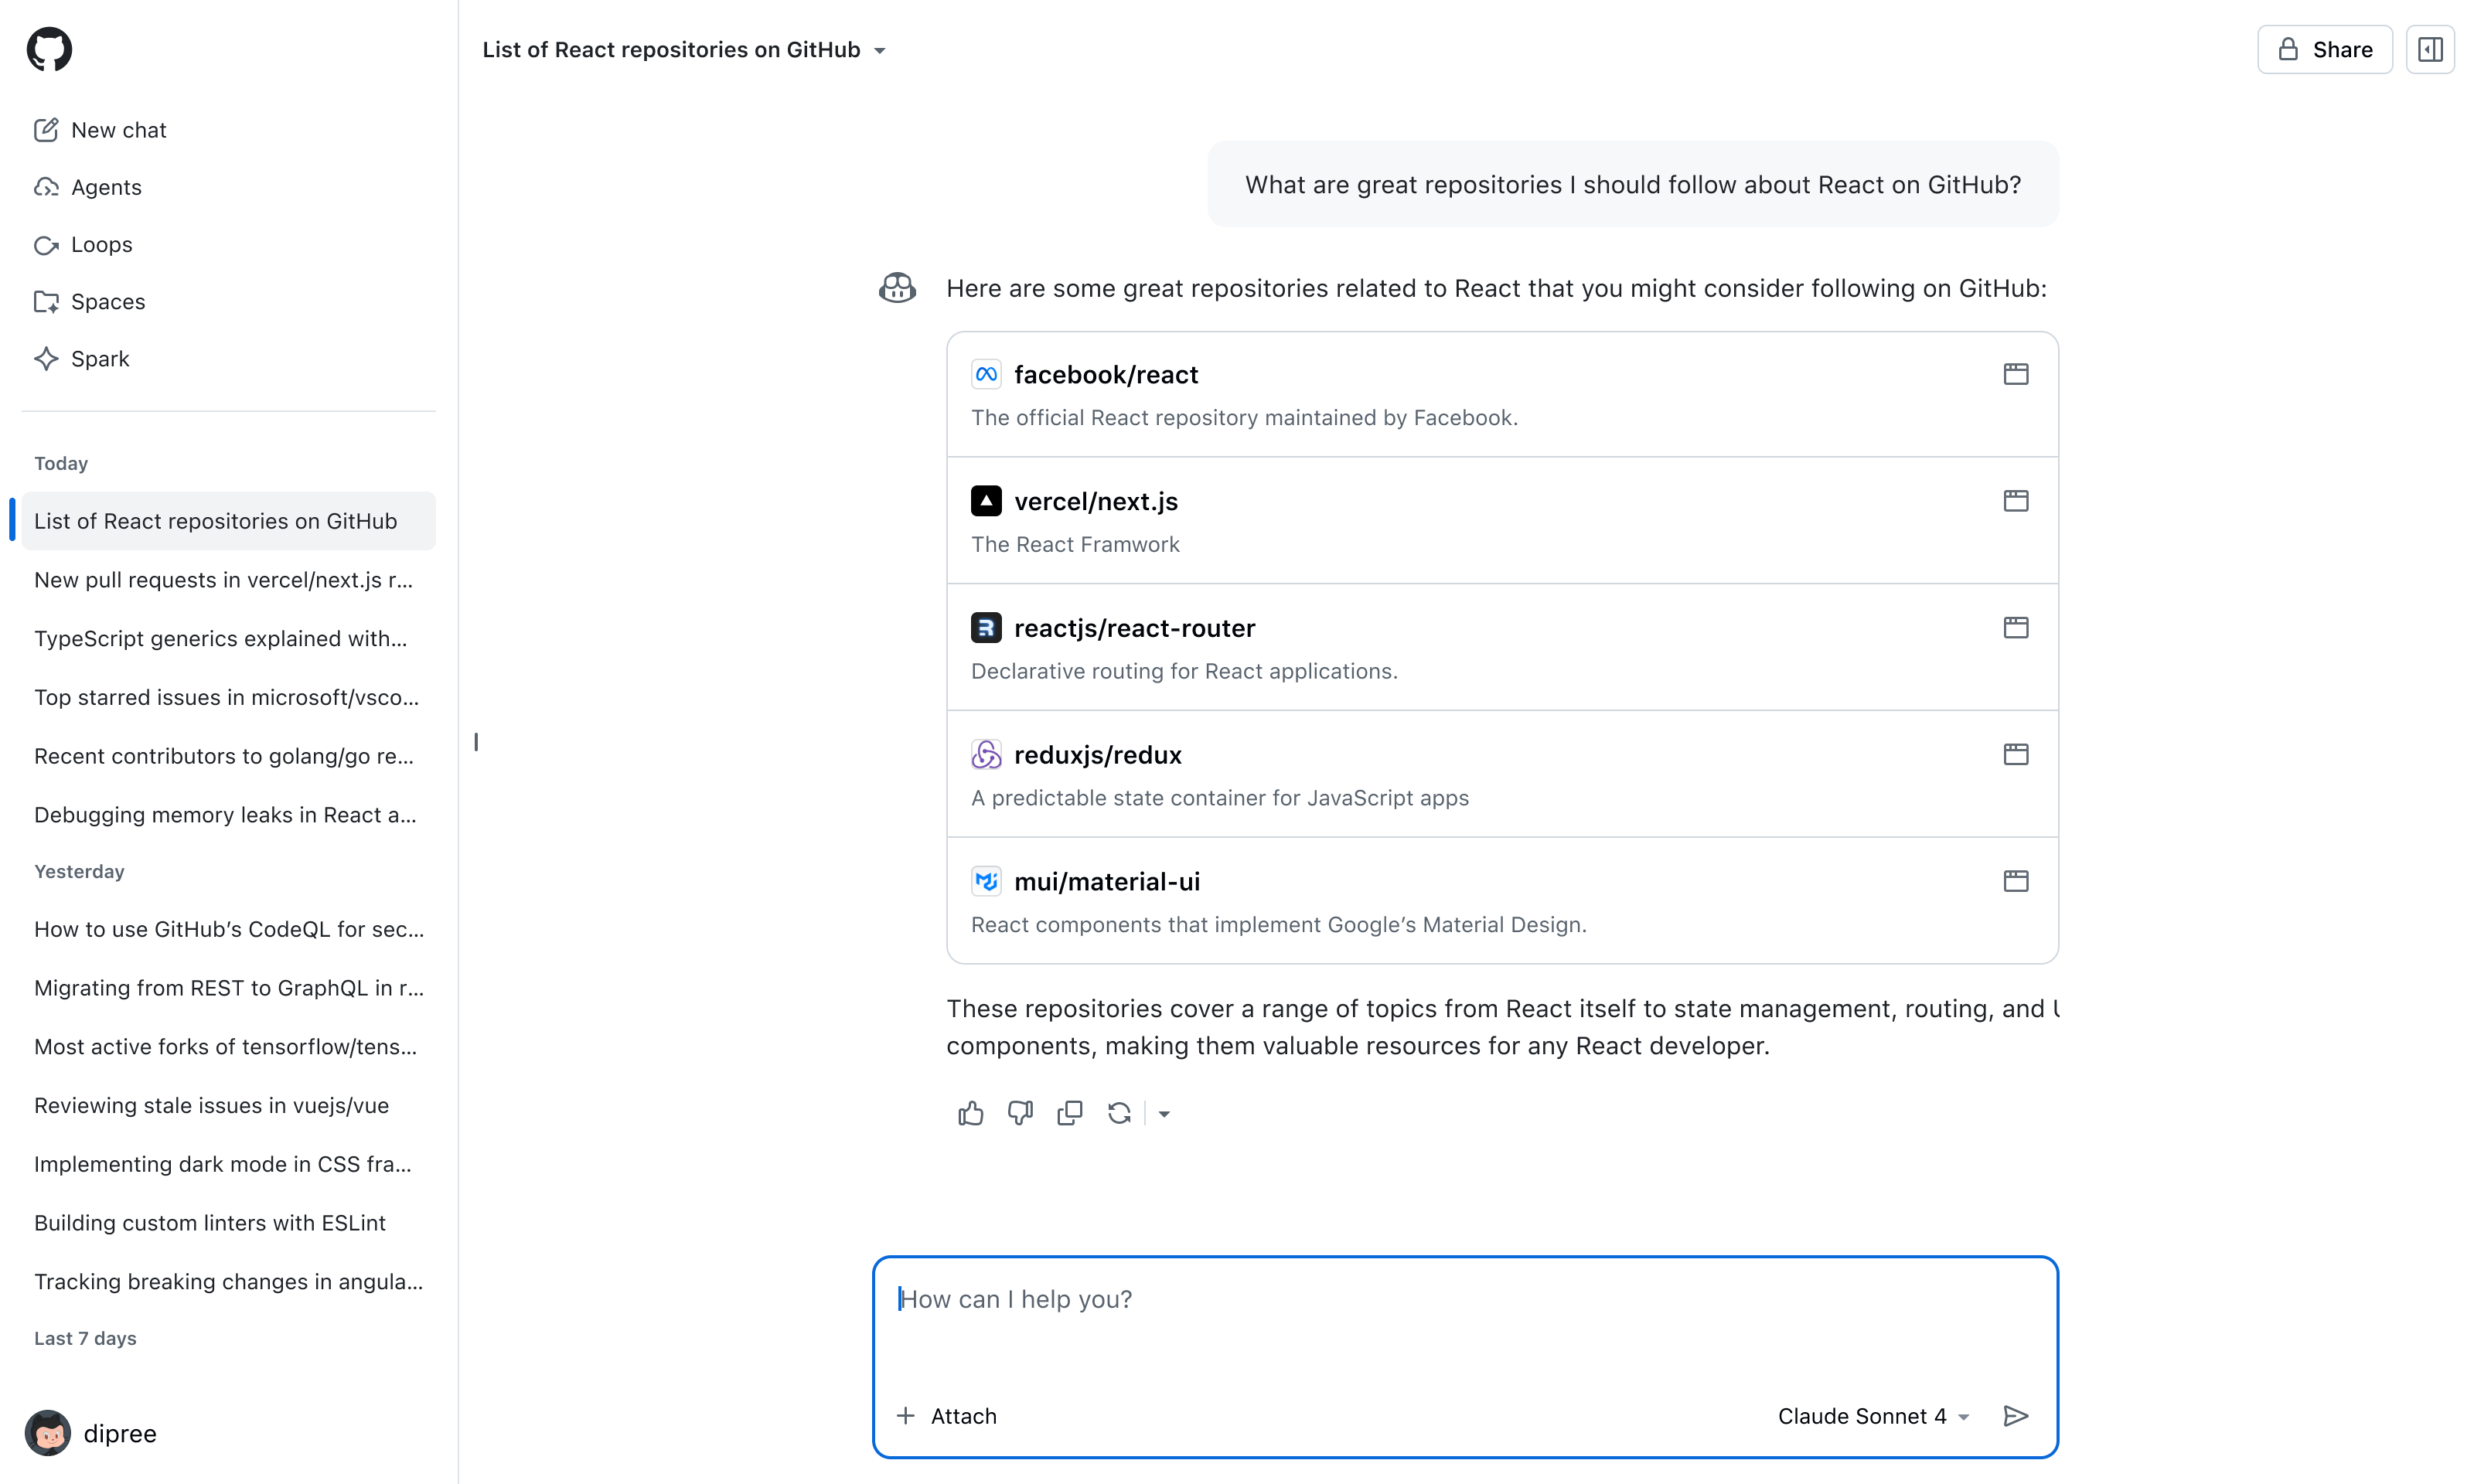Screen dimensions: 2474x1484
Task: Open facebook/react repository link
Action: click(1106, 374)
